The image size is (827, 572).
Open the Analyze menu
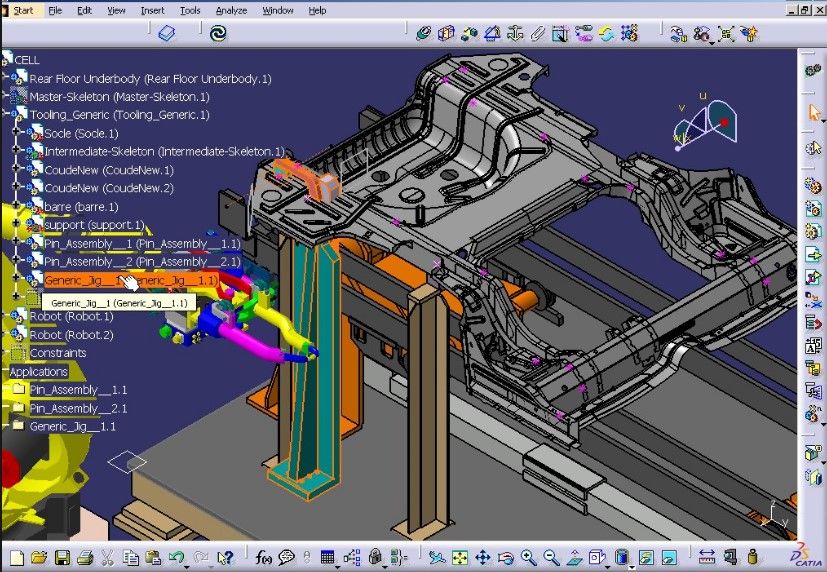(231, 10)
